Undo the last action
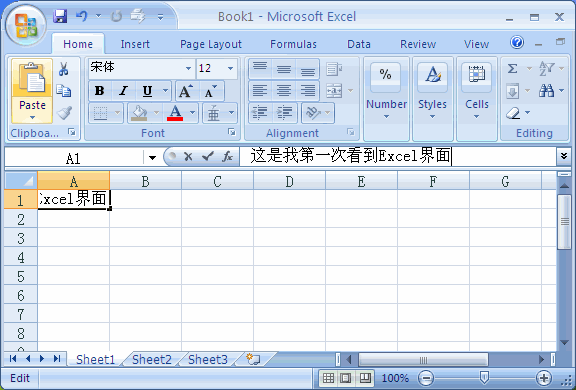Screen dimensions: 576x390 pos(82,17)
